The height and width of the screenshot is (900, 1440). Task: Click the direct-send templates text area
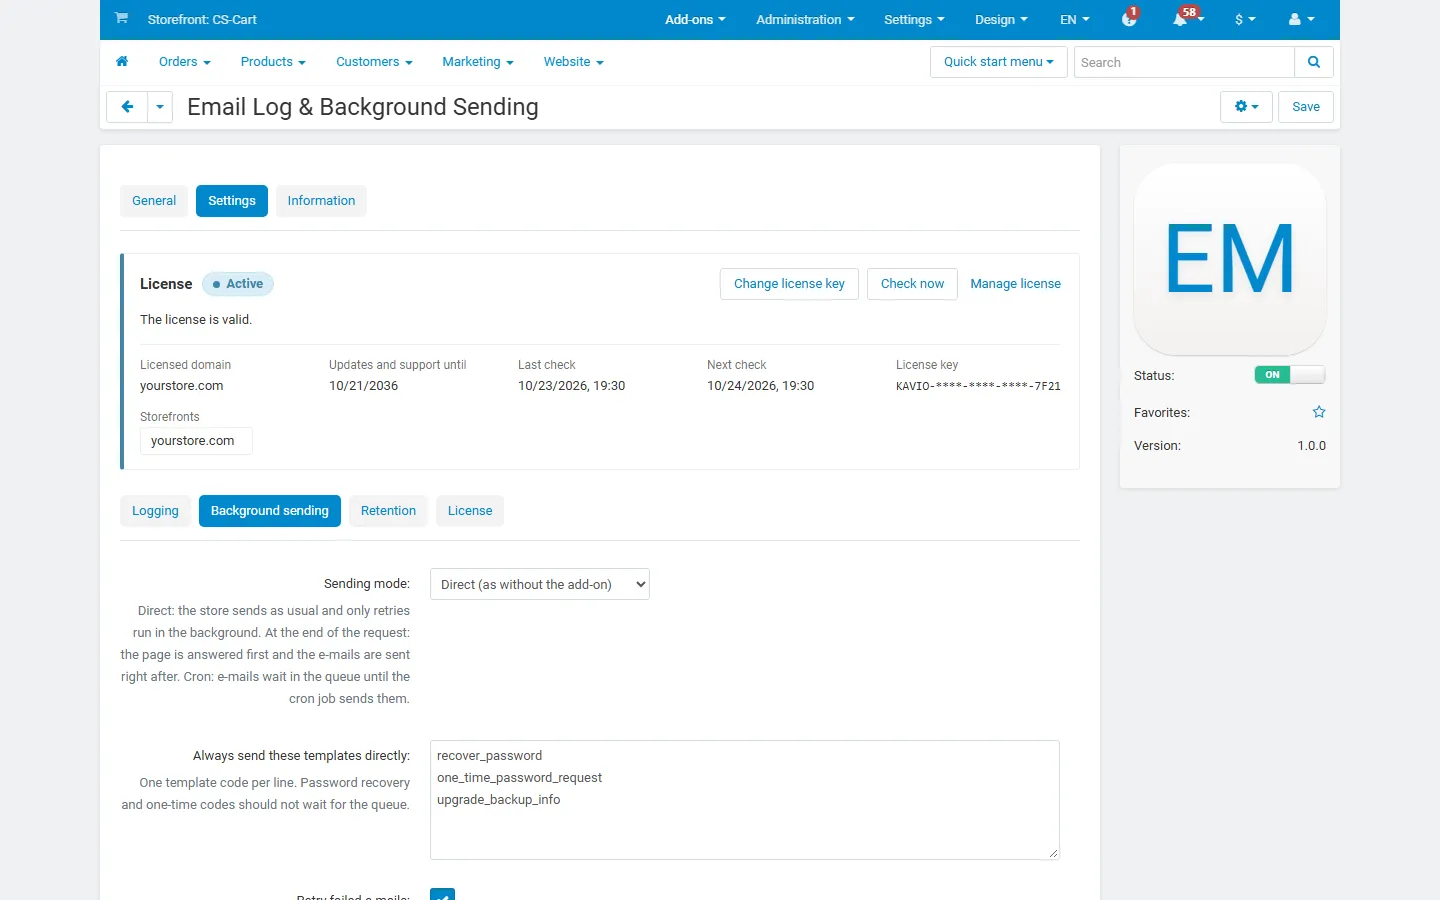745,800
